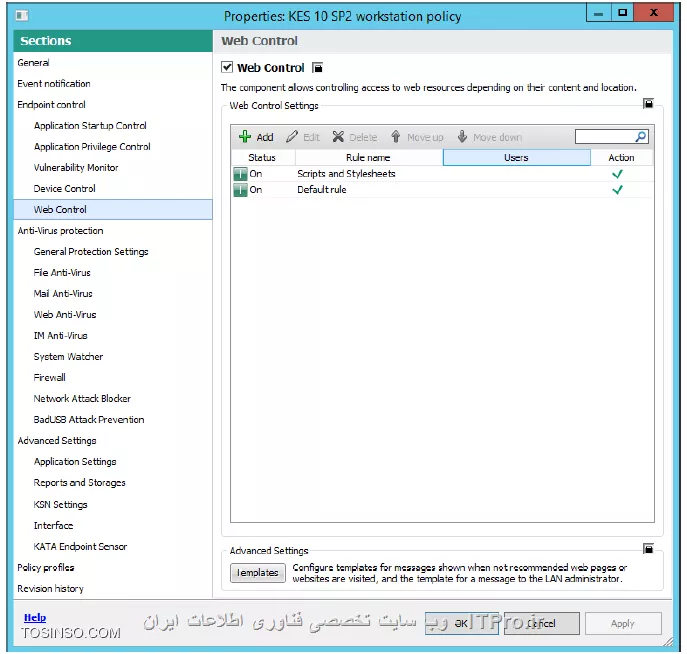Click the Apply button

[x=623, y=623]
